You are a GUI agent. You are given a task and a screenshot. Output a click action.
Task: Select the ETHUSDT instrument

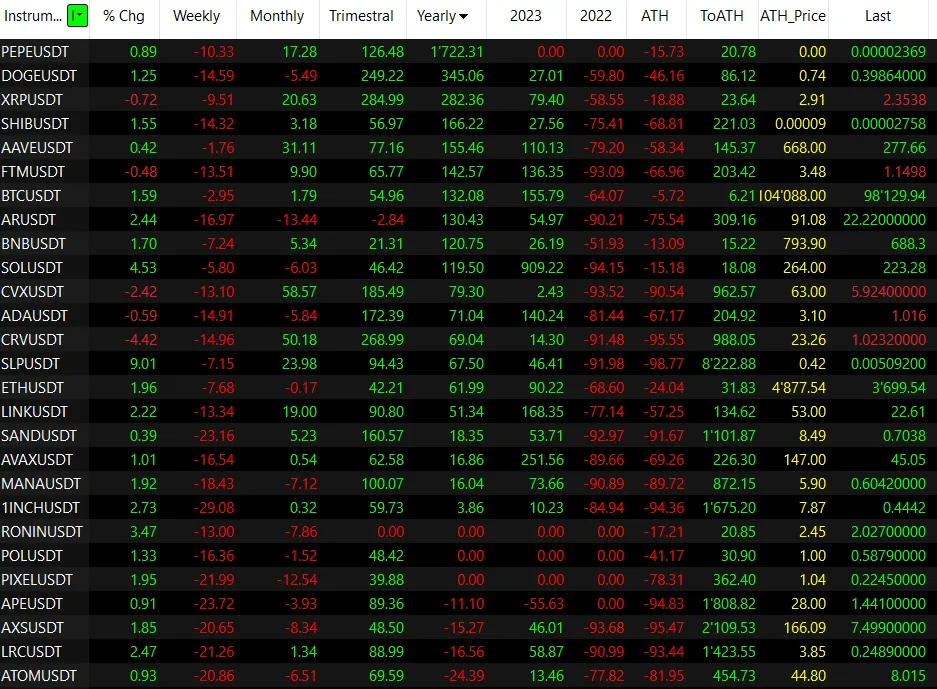click(x=32, y=388)
